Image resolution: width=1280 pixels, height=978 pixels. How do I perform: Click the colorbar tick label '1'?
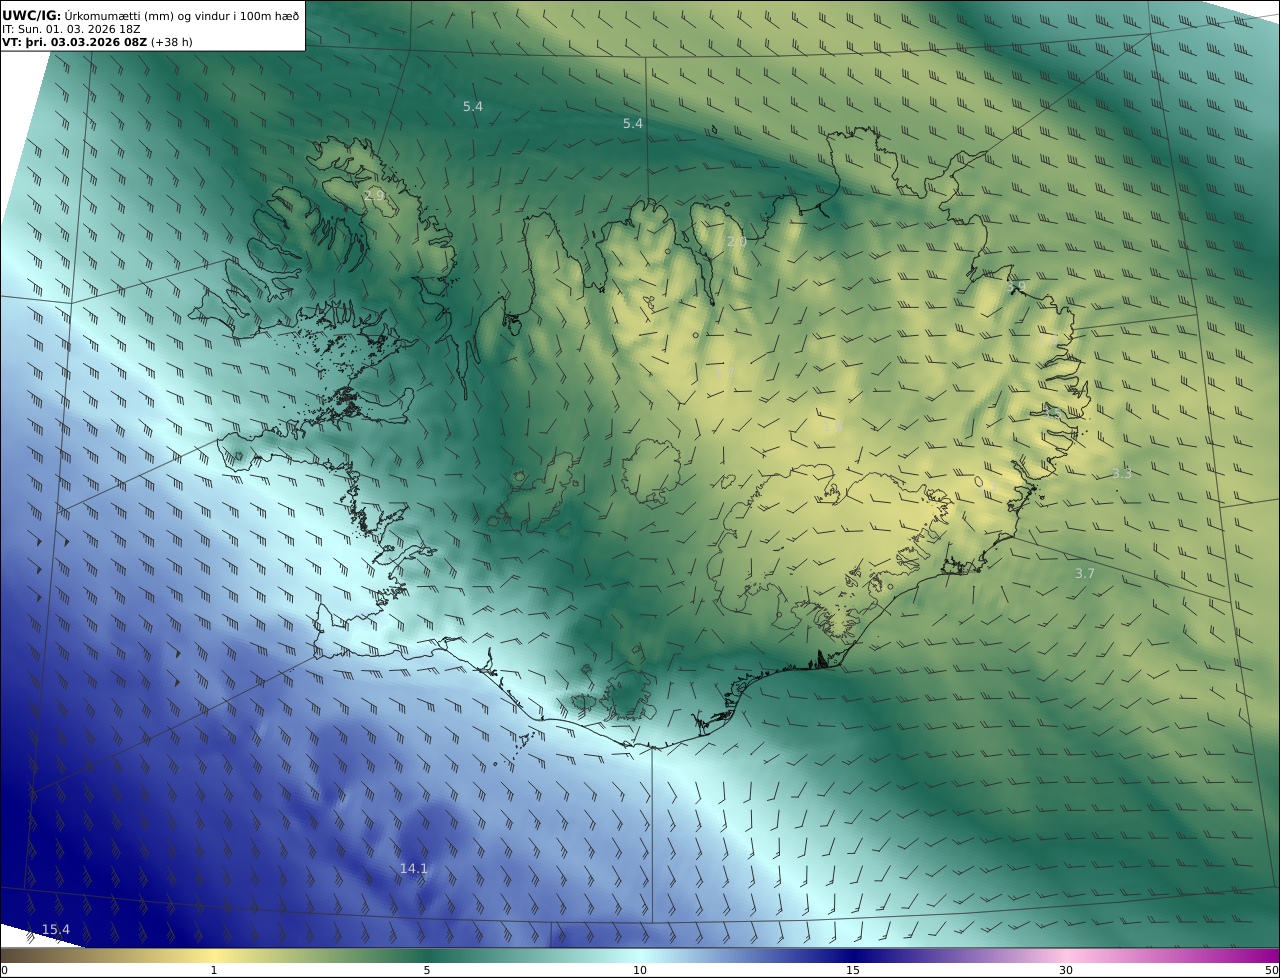213,970
